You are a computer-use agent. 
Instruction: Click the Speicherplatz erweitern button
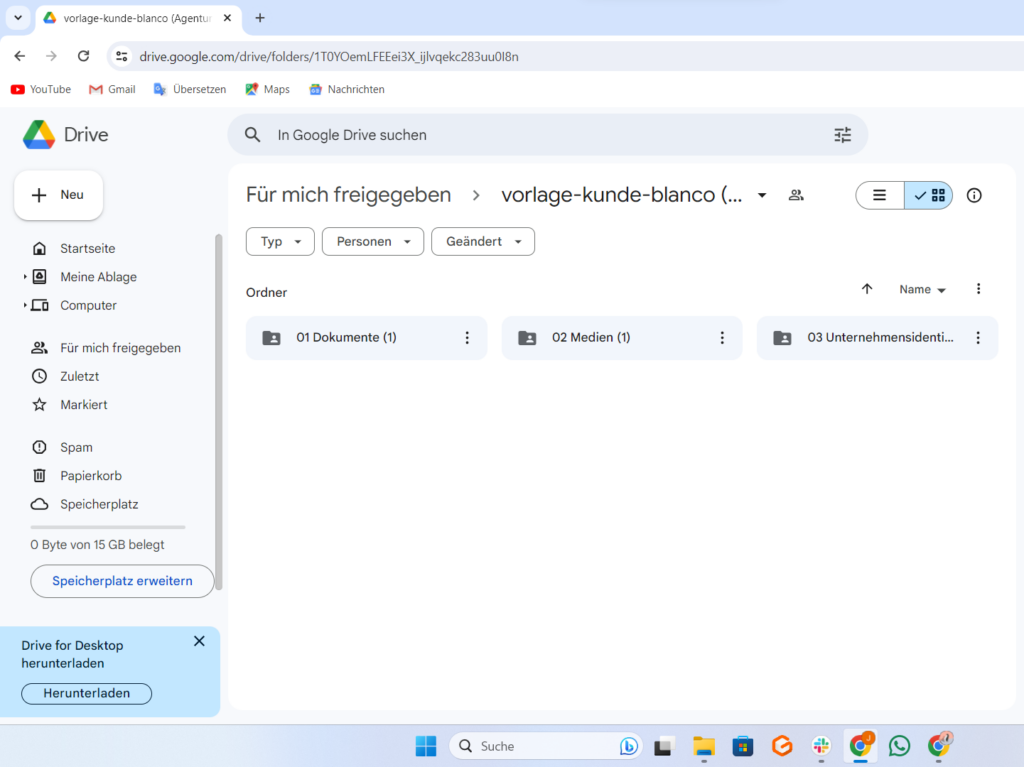point(122,581)
